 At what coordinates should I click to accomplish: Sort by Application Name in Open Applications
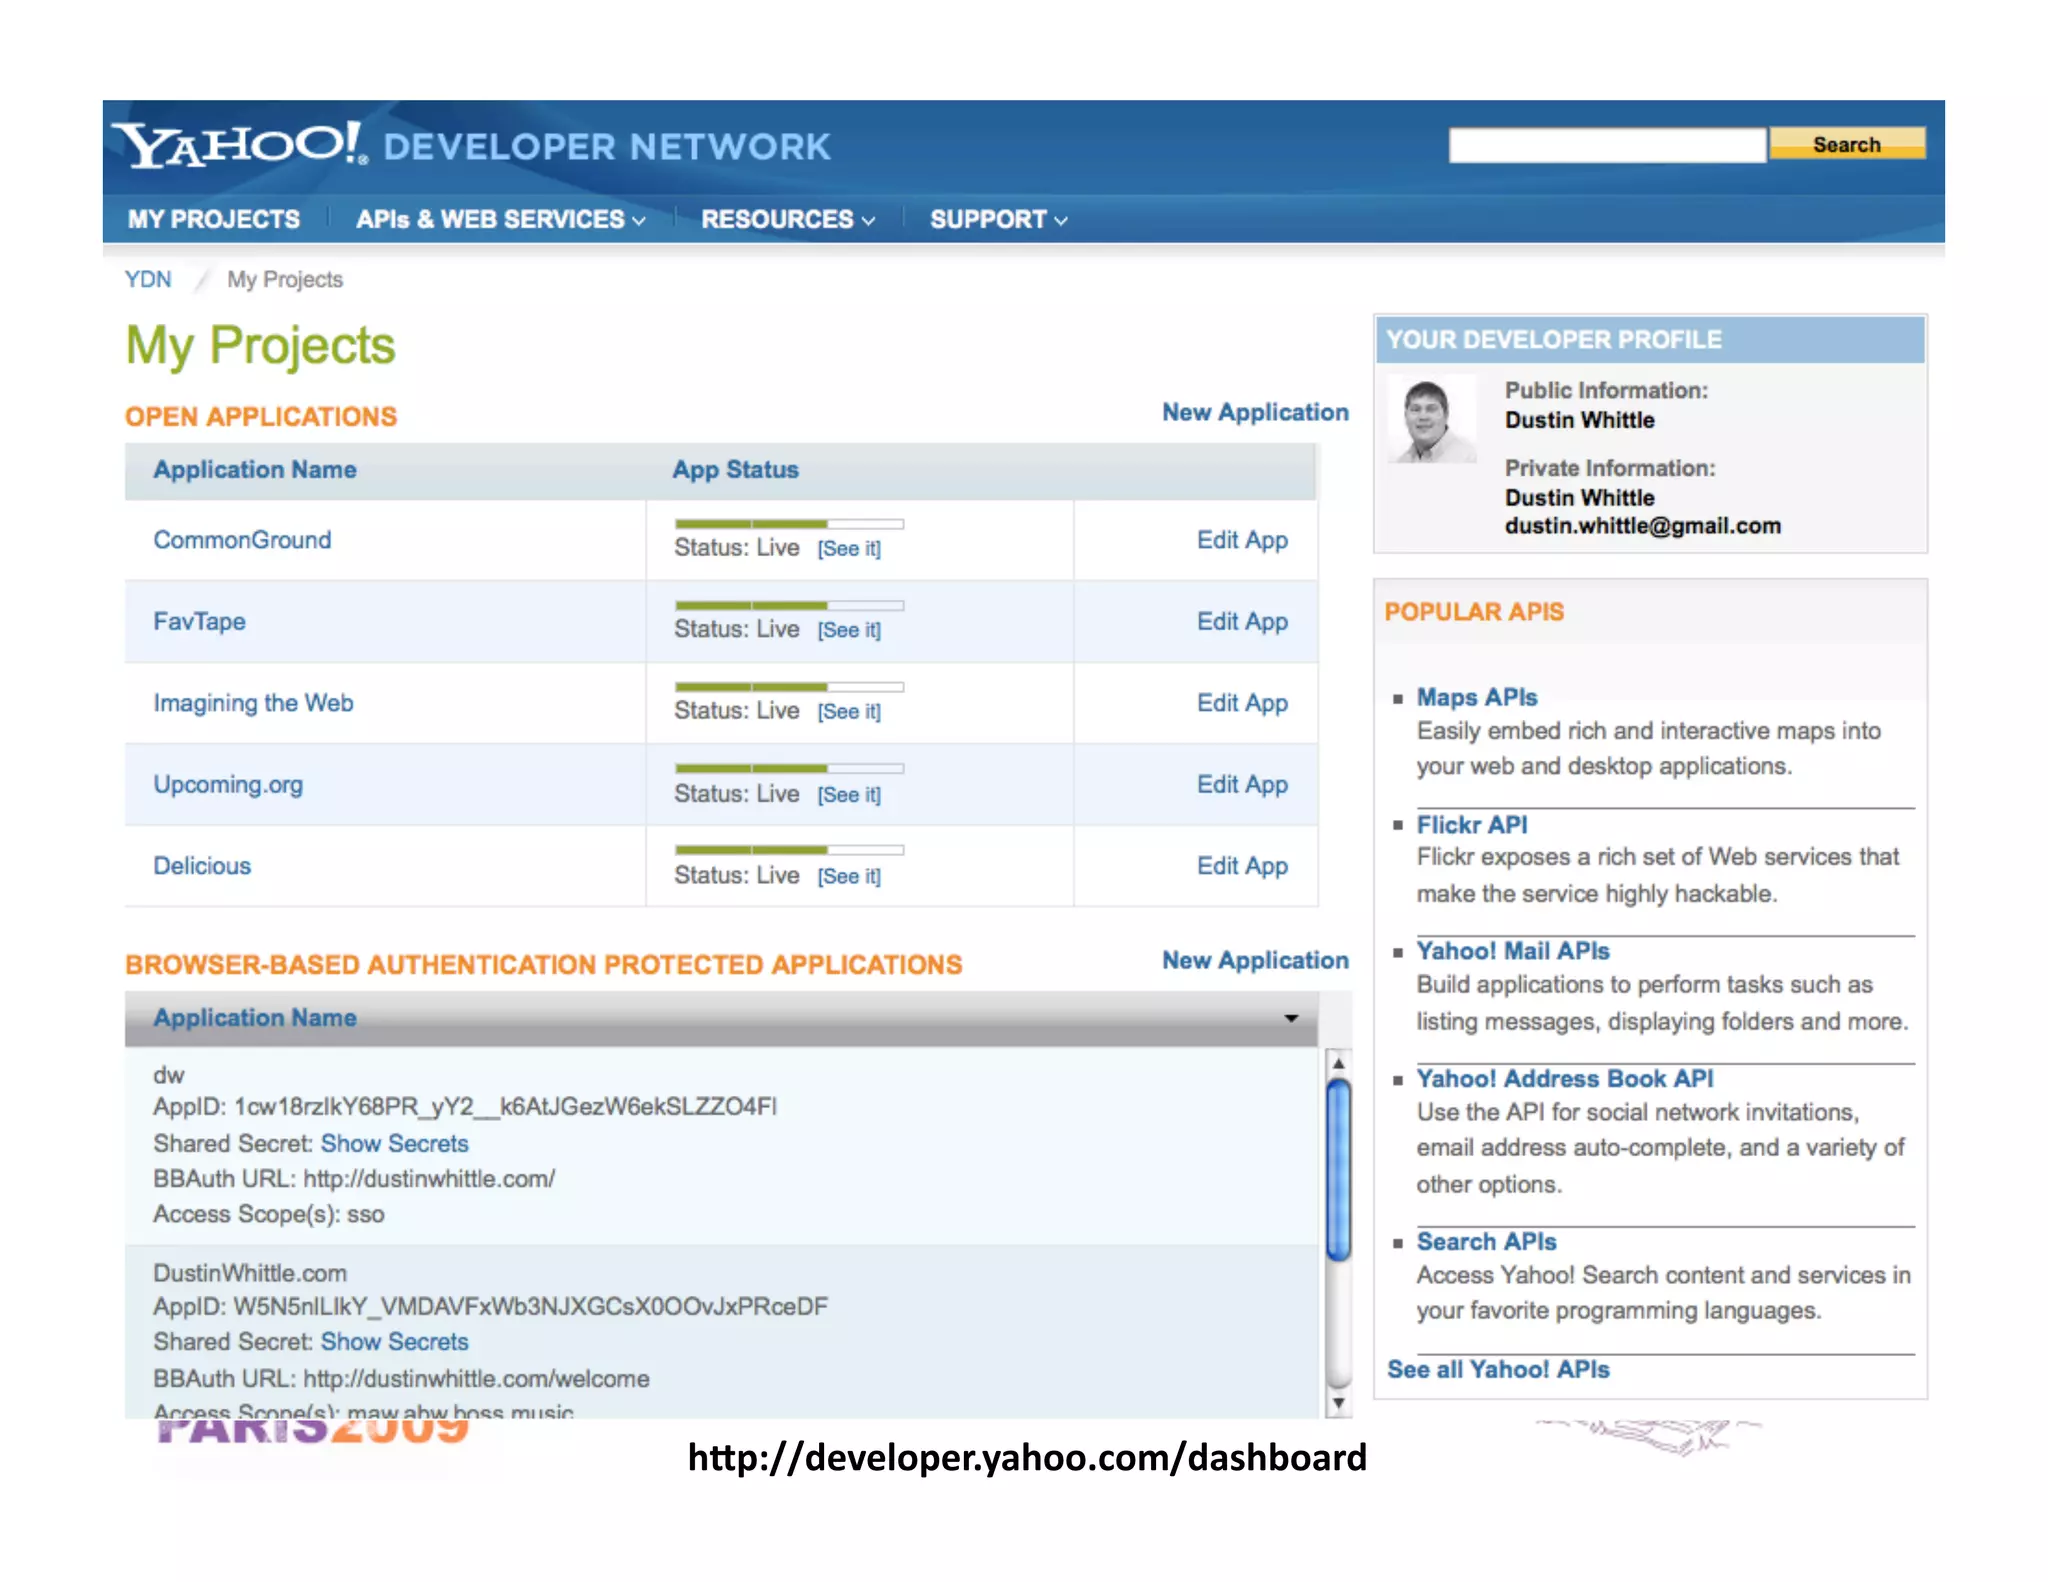tap(254, 470)
